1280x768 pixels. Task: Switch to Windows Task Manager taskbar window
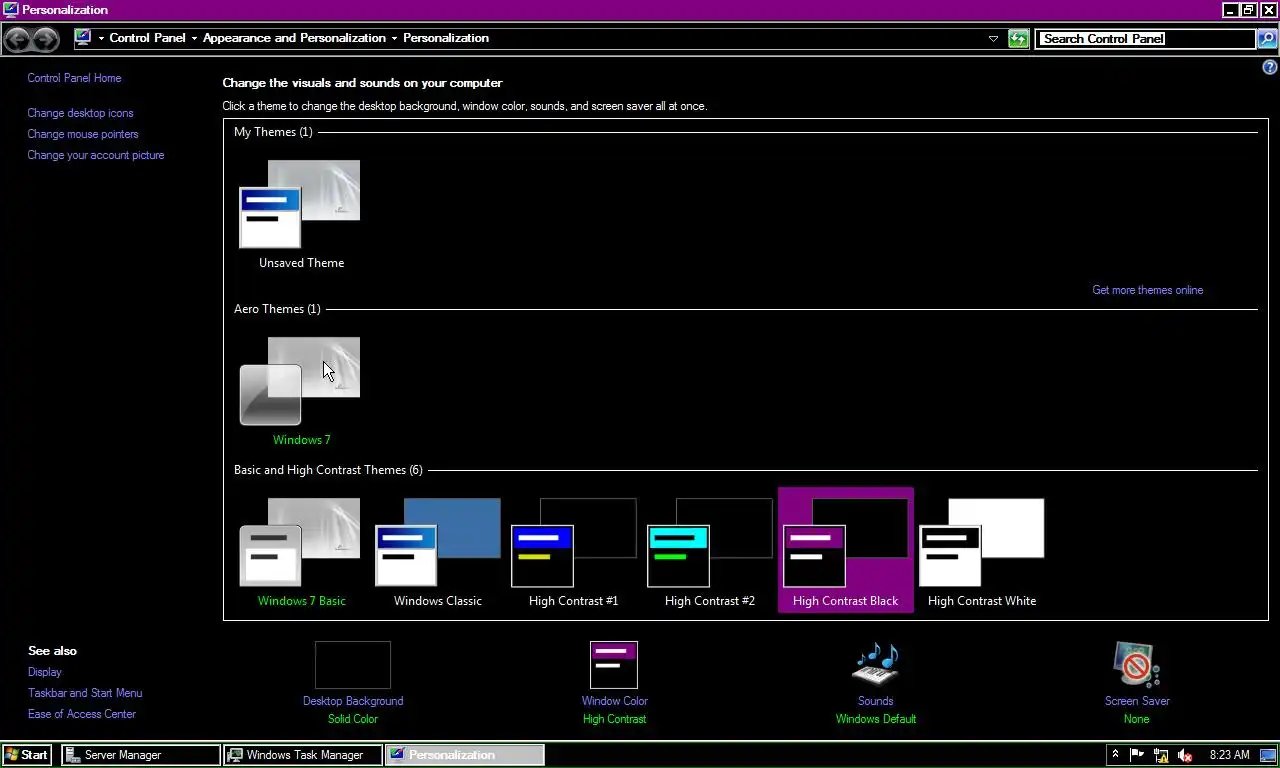[303, 755]
